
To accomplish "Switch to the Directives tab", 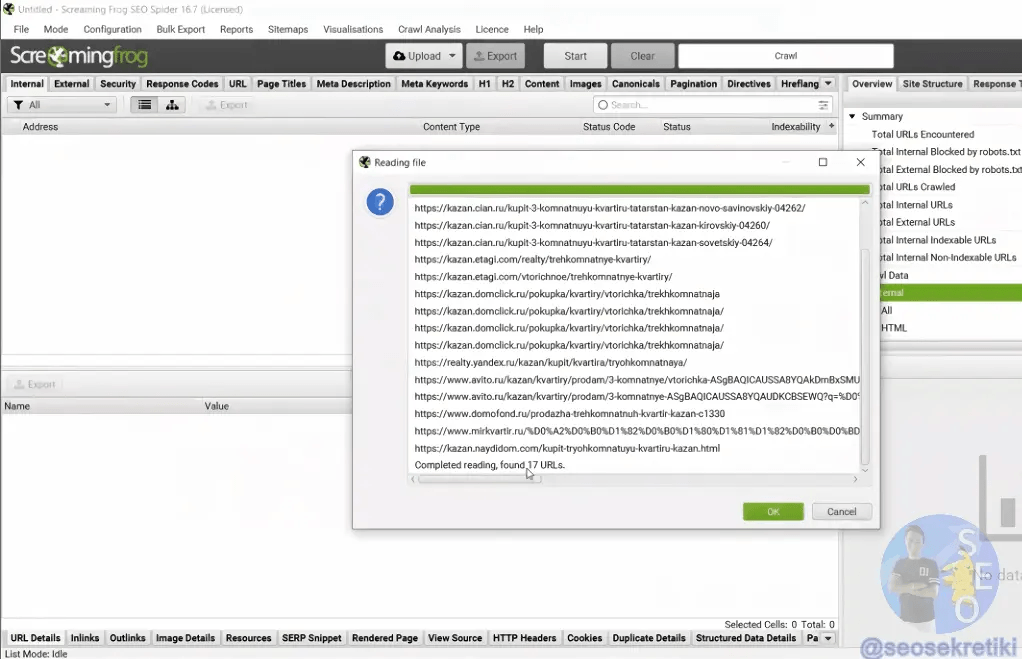I will 749,84.
